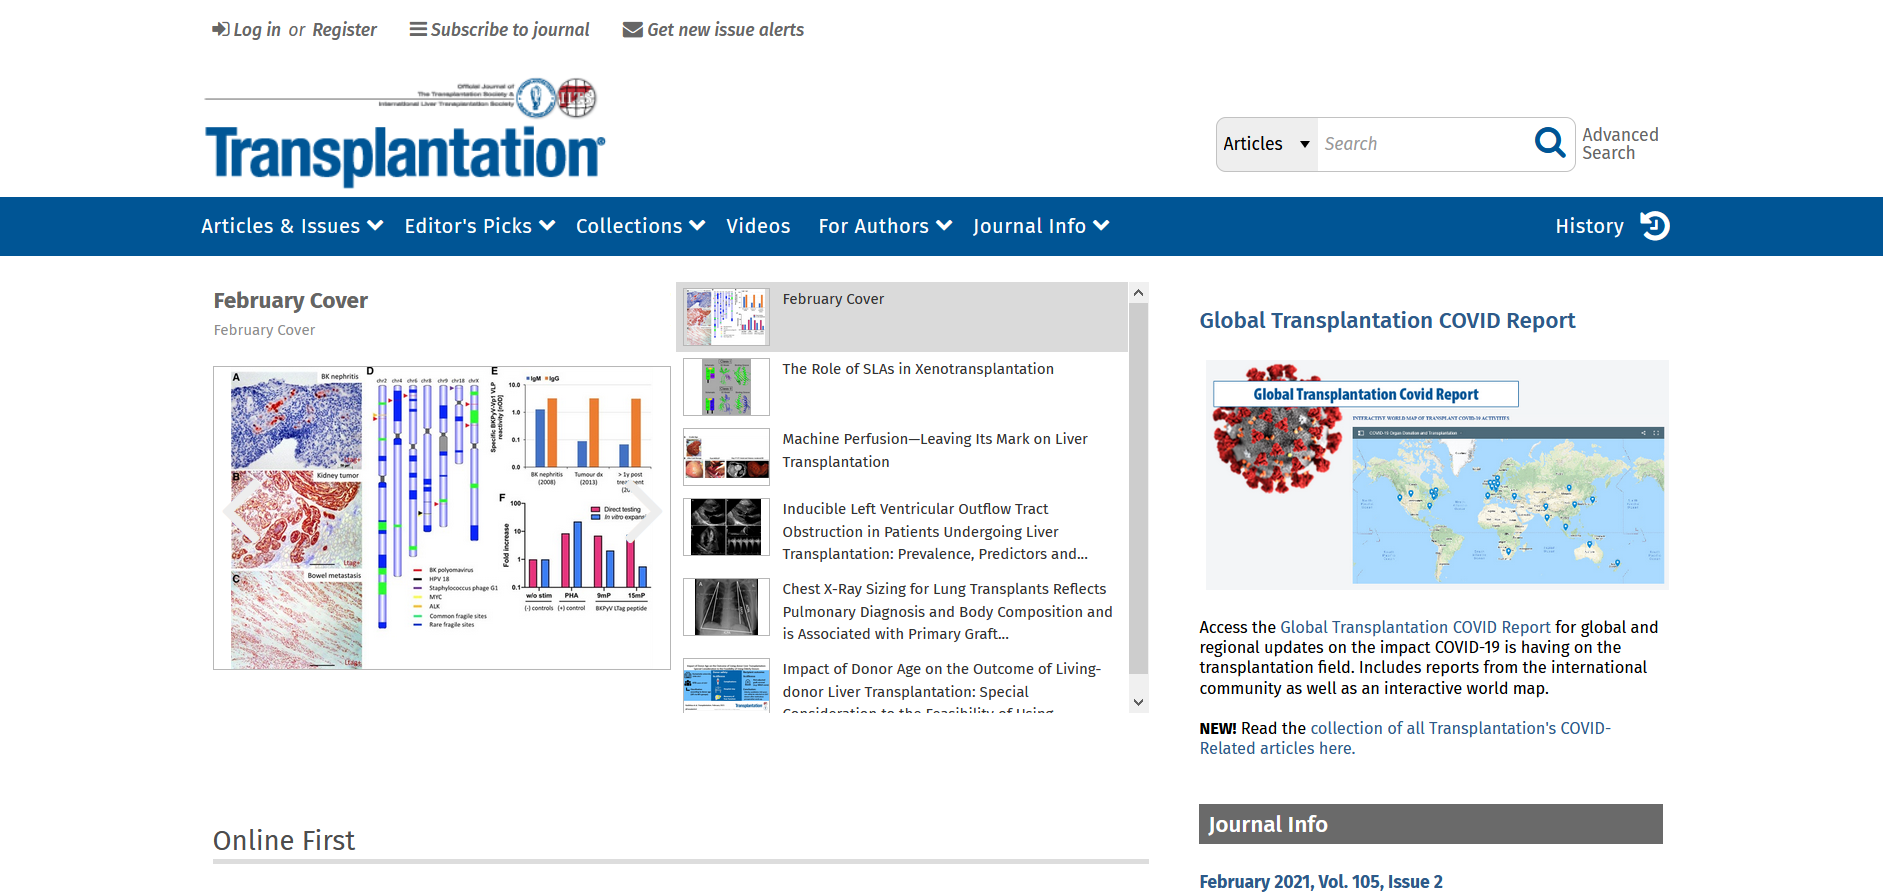Click the Subscribe to journal list icon
Viewport: 1883px width, 895px height.
[418, 29]
